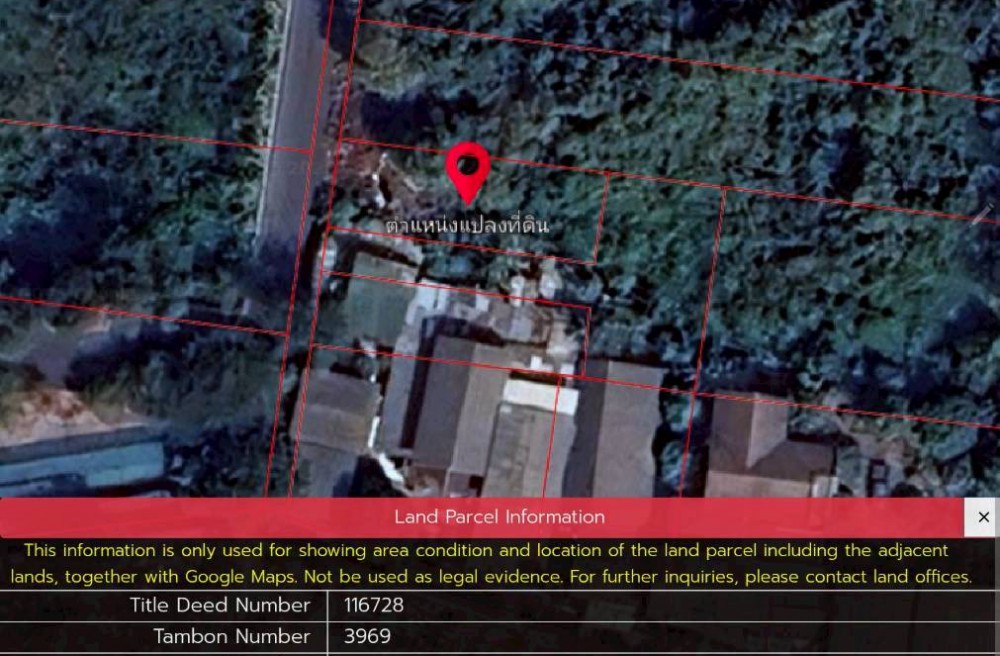Select the Land Parcel Information header bar

[498, 517]
